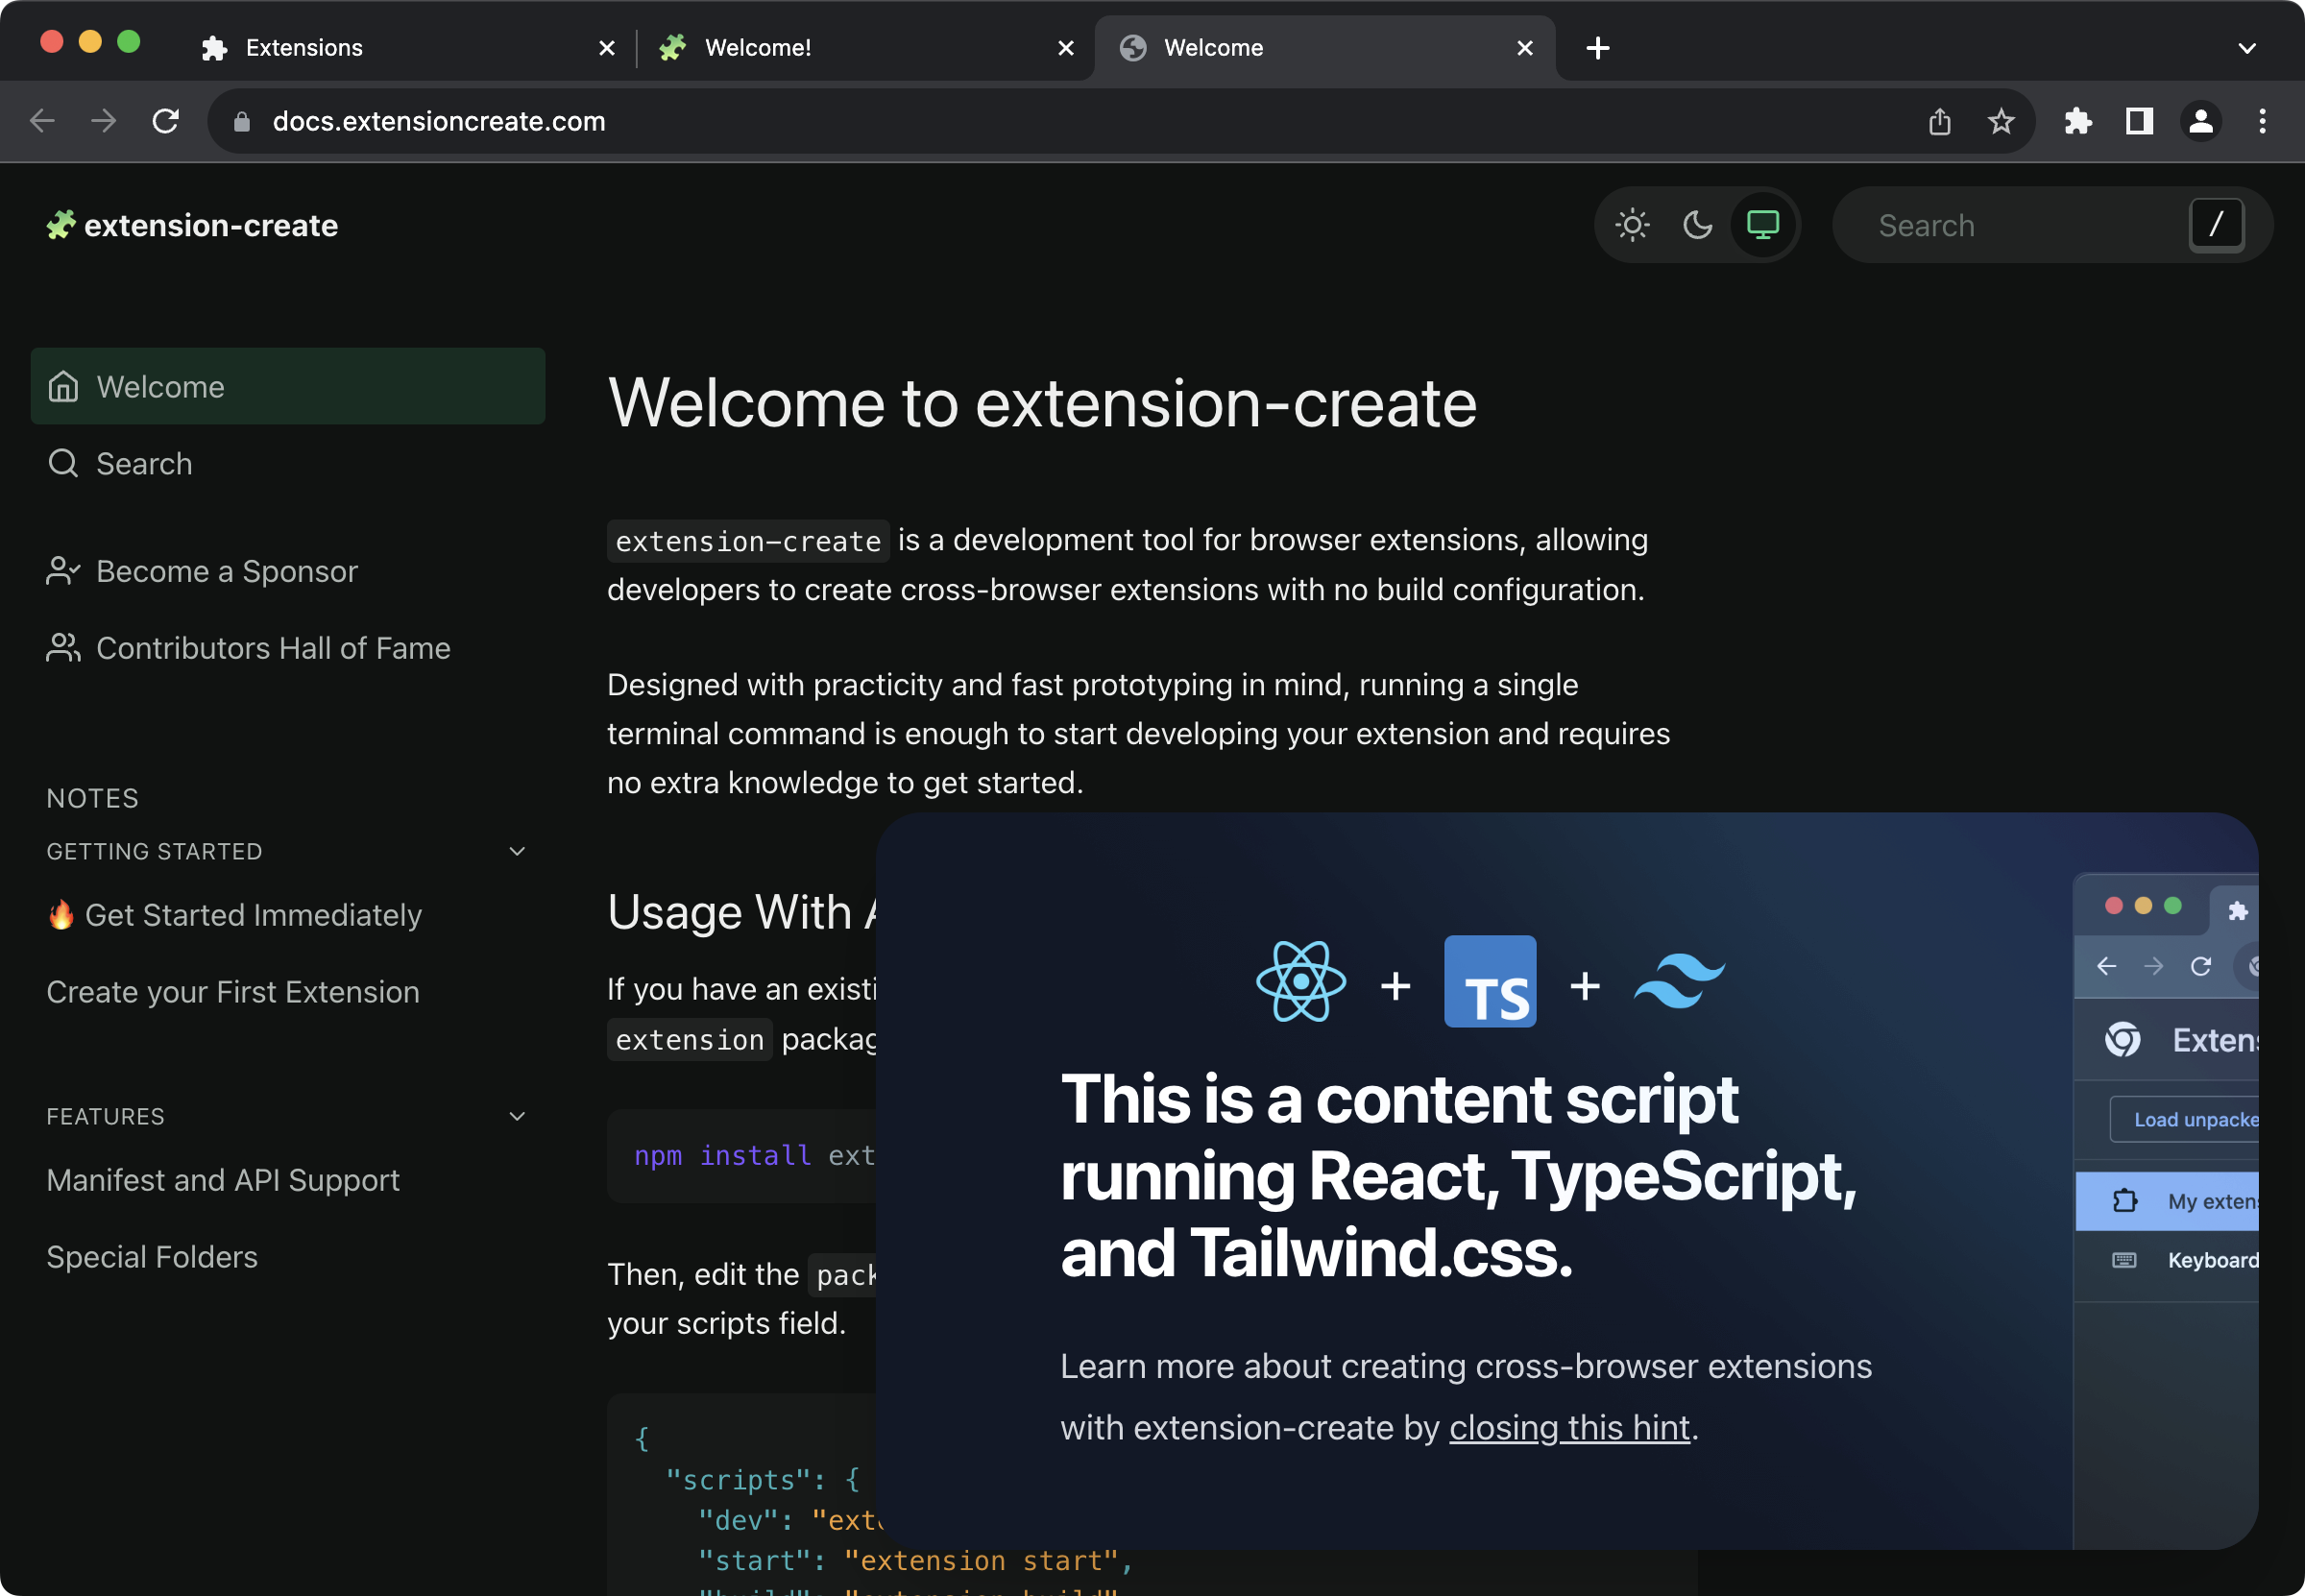Open the tab search chevron
Screen dimensions: 2305x1596
(2247, 48)
